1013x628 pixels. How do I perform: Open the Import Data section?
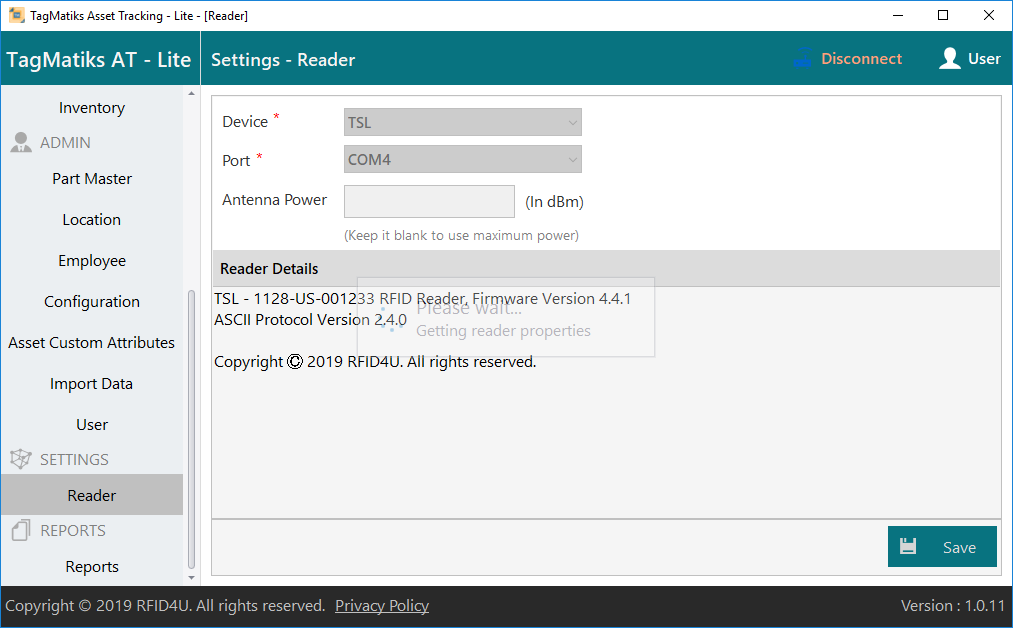[92, 384]
